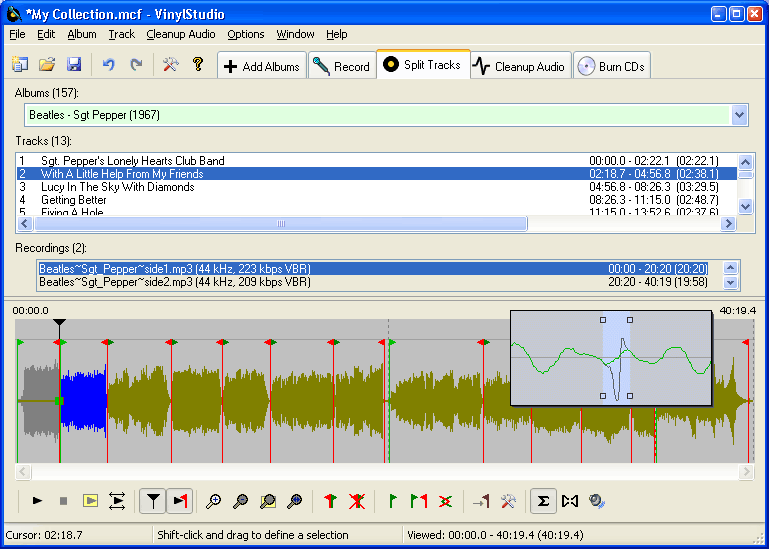The width and height of the screenshot is (769, 549).
Task: Toggle the play-to-red-flag button
Action: point(179,501)
